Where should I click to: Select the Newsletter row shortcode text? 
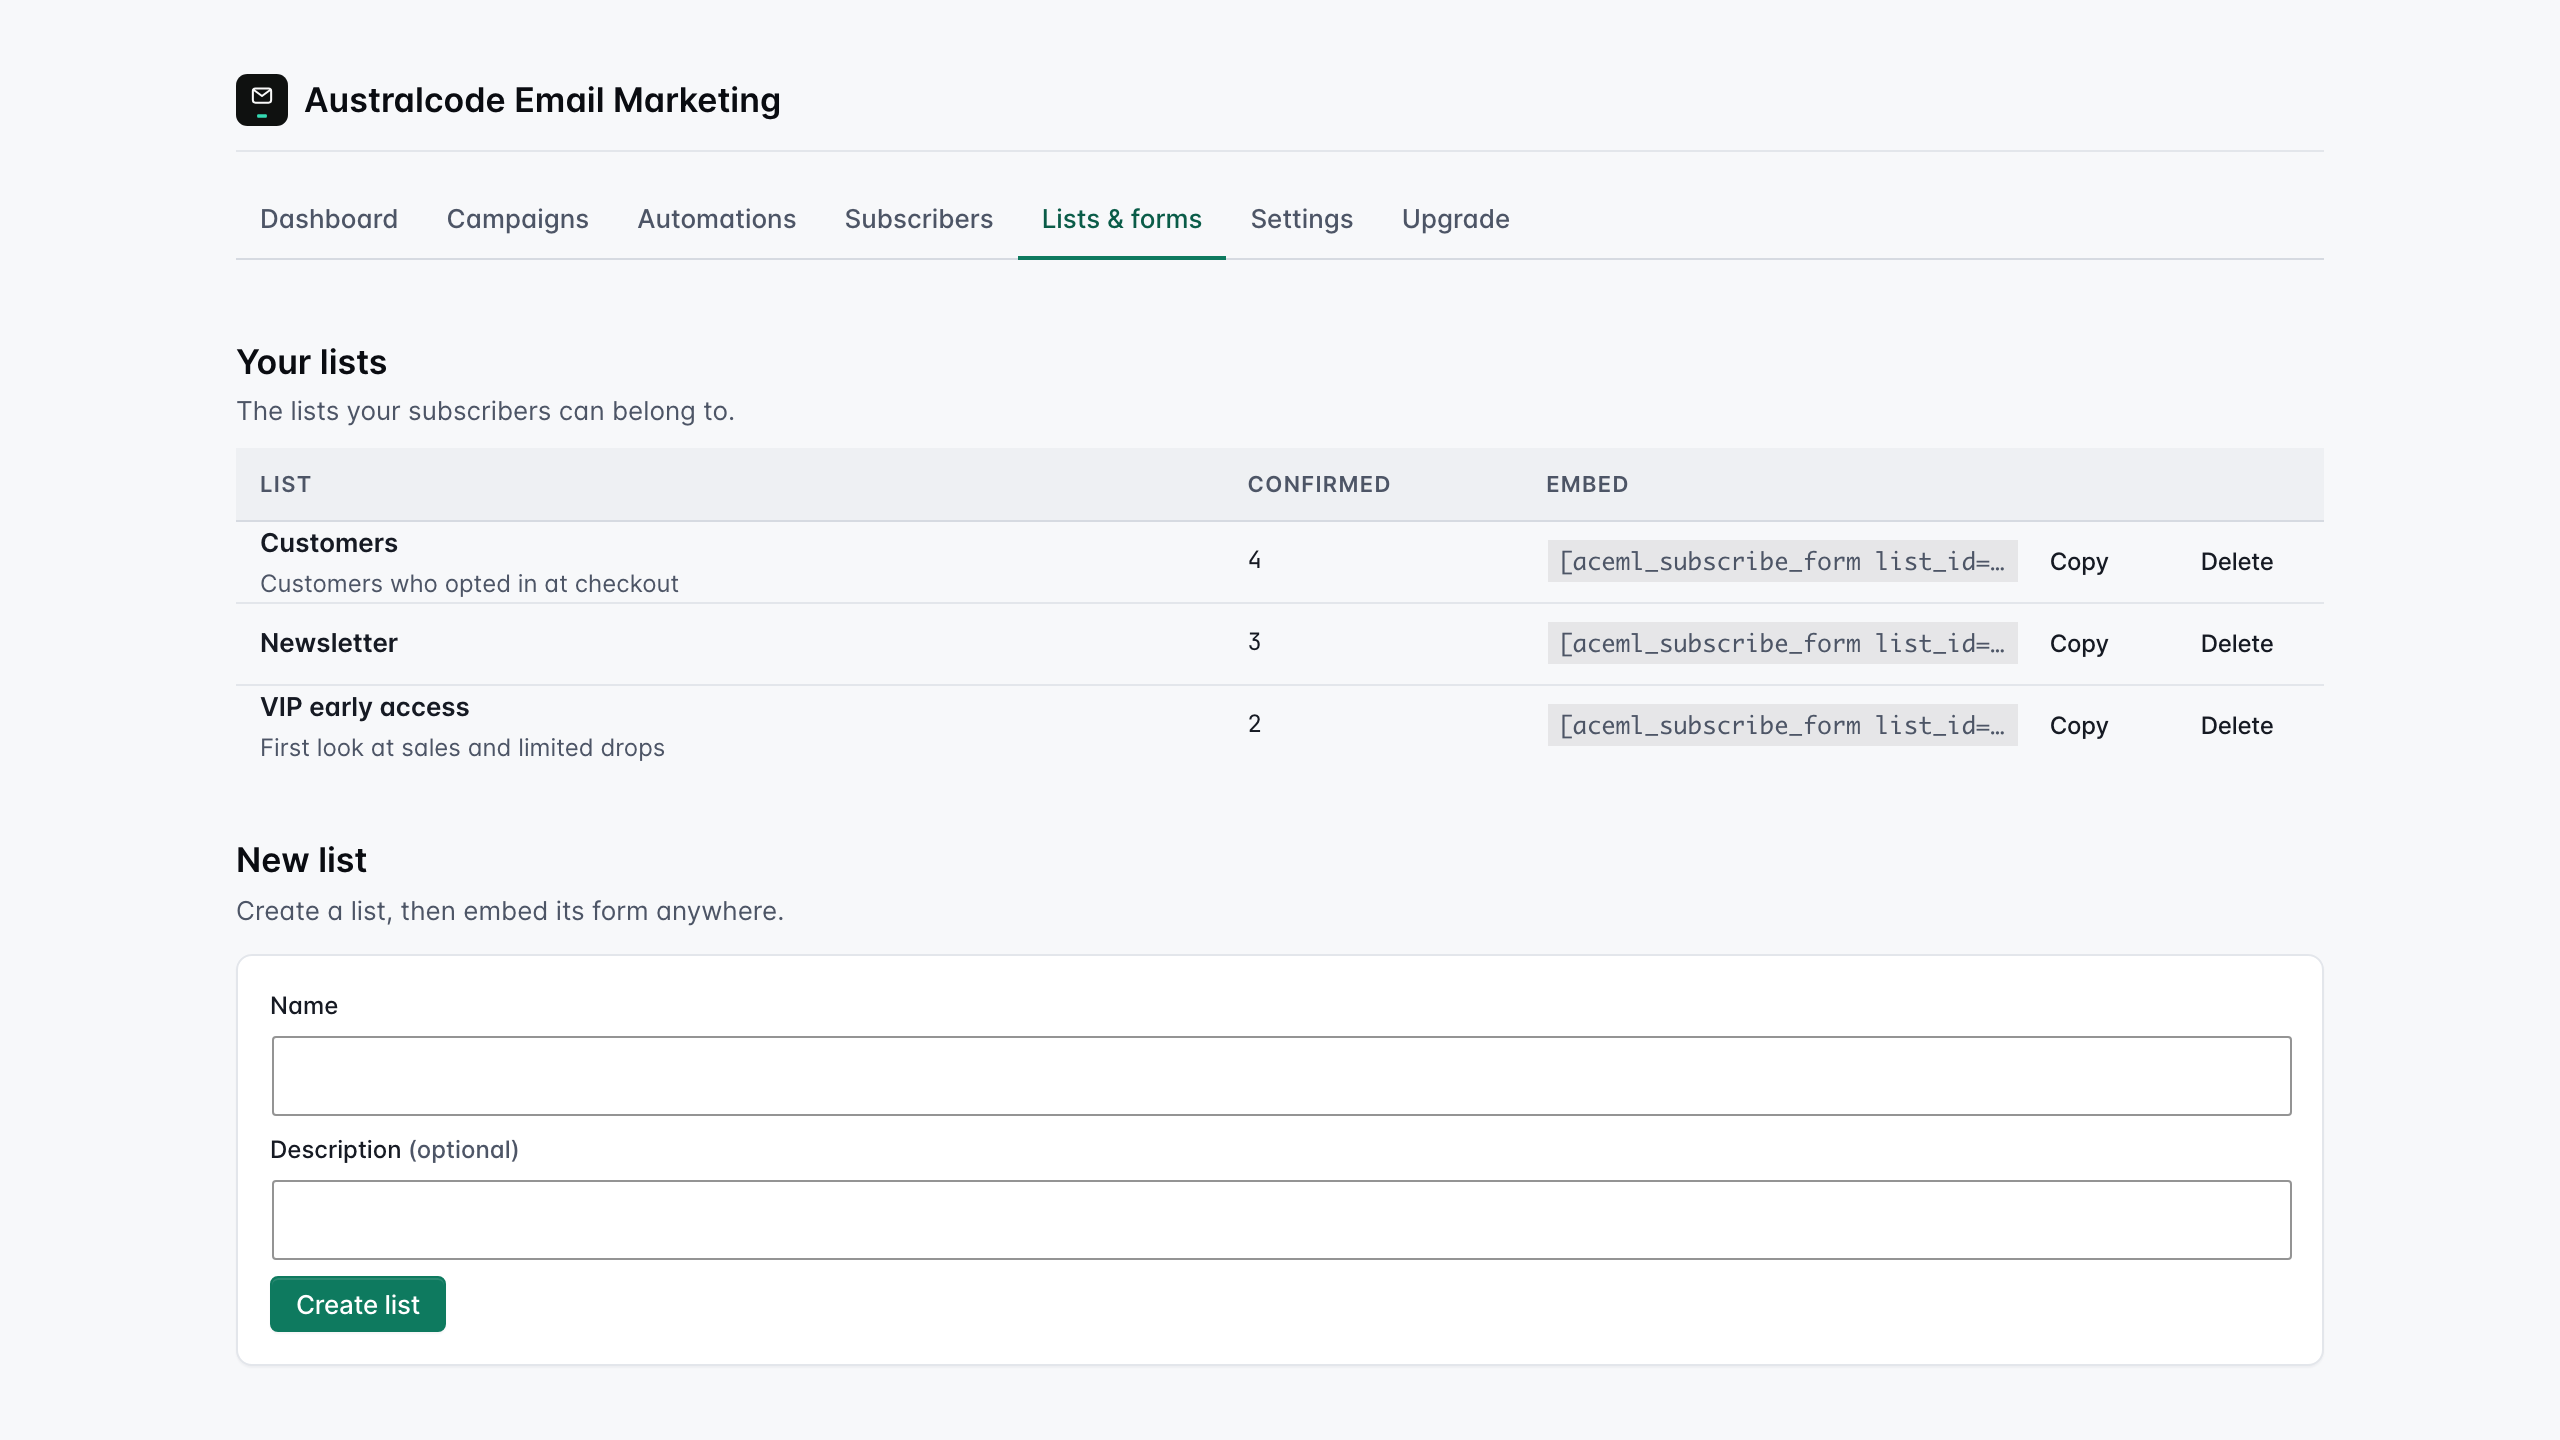click(x=1782, y=643)
